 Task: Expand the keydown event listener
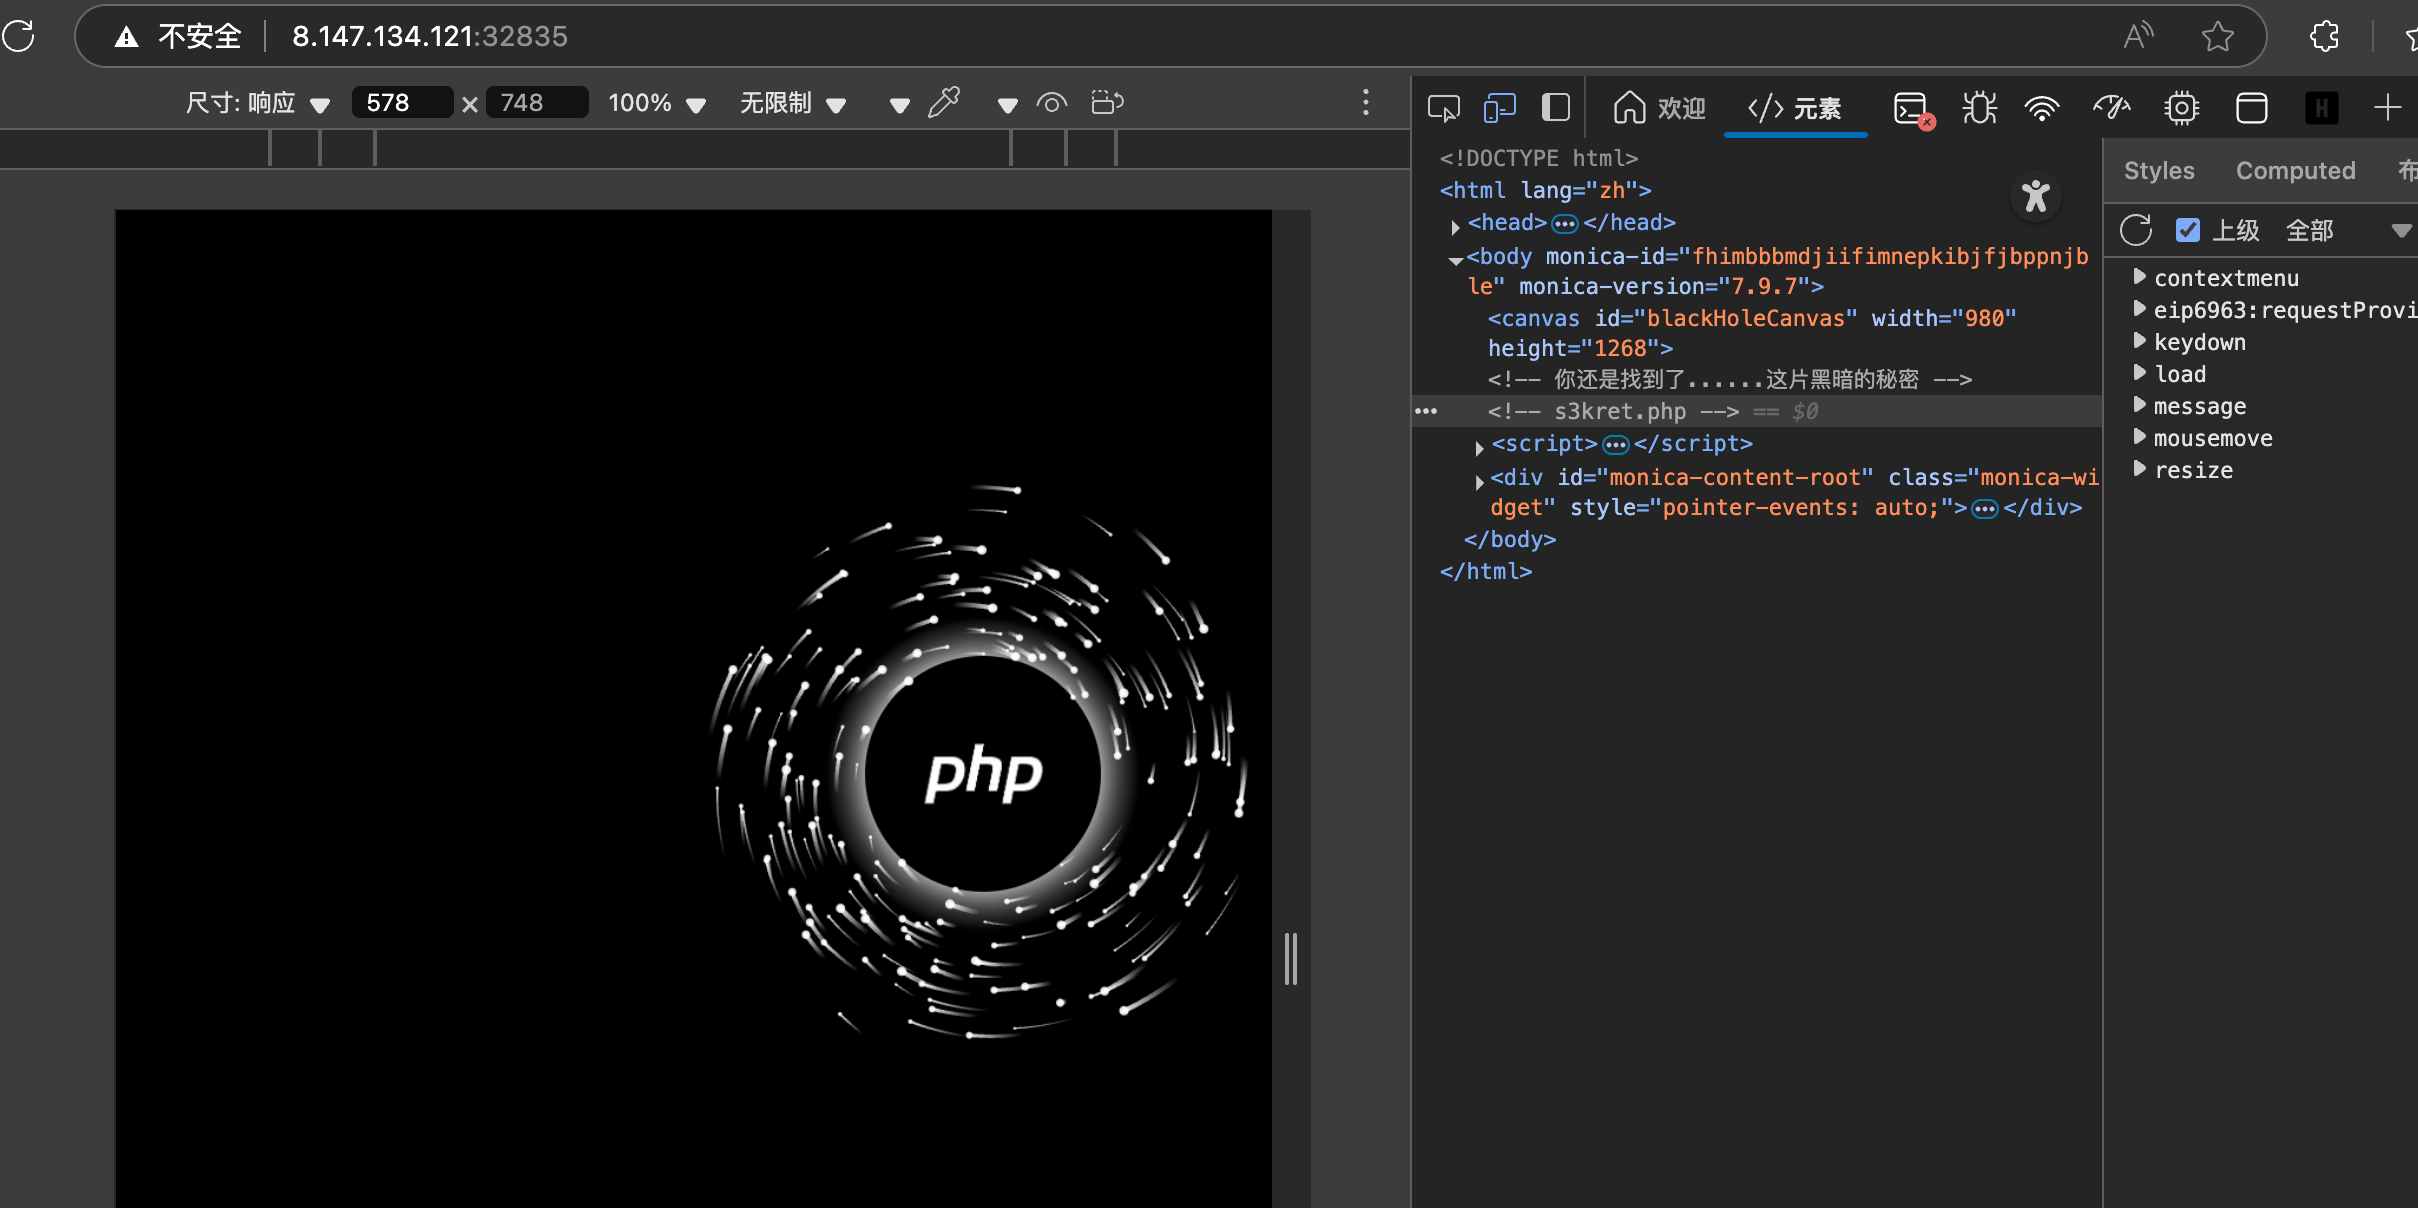pos(2139,341)
